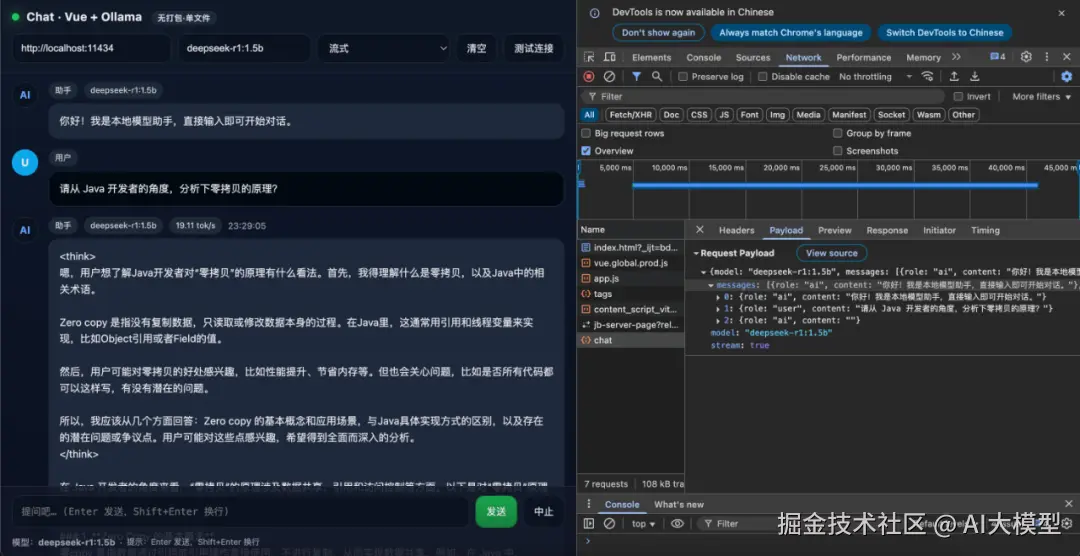1080x556 pixels.
Task: Enable Disable cache checkbox
Action: coord(762,76)
